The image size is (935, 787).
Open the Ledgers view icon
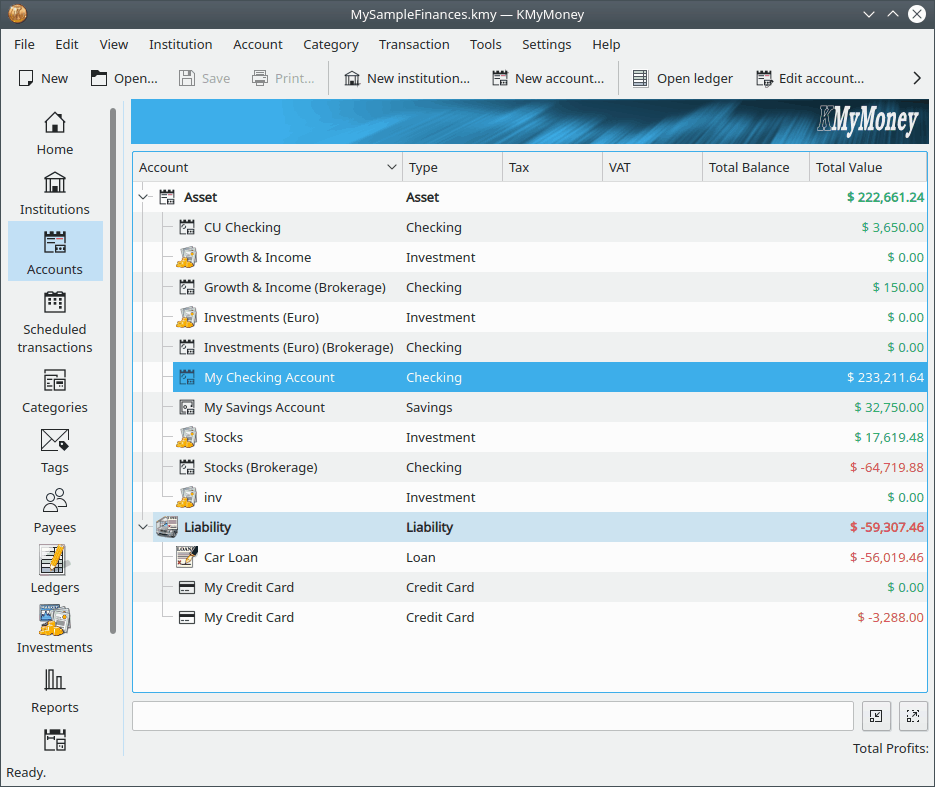[x=55, y=560]
